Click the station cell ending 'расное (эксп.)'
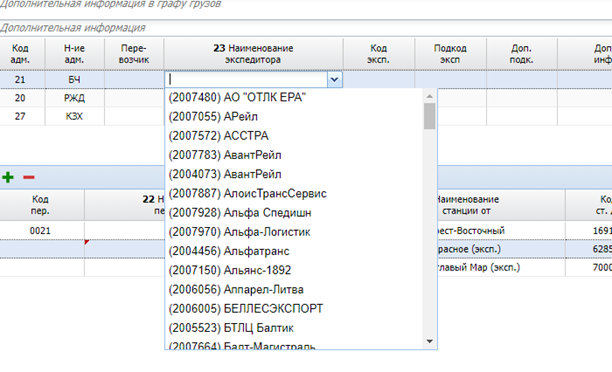The height and width of the screenshot is (372, 612). tap(501, 249)
